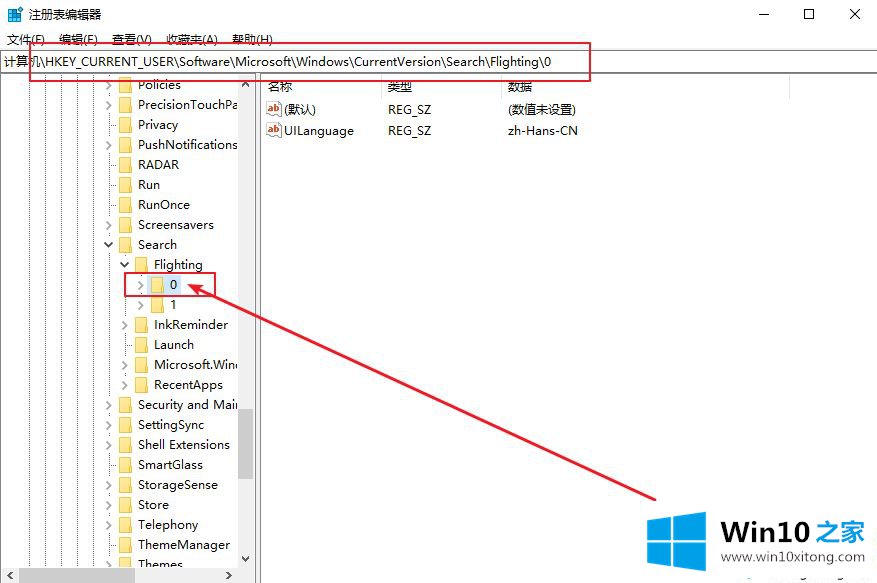Expand the Telephony key
Image resolution: width=877 pixels, height=583 pixels.
tap(109, 525)
